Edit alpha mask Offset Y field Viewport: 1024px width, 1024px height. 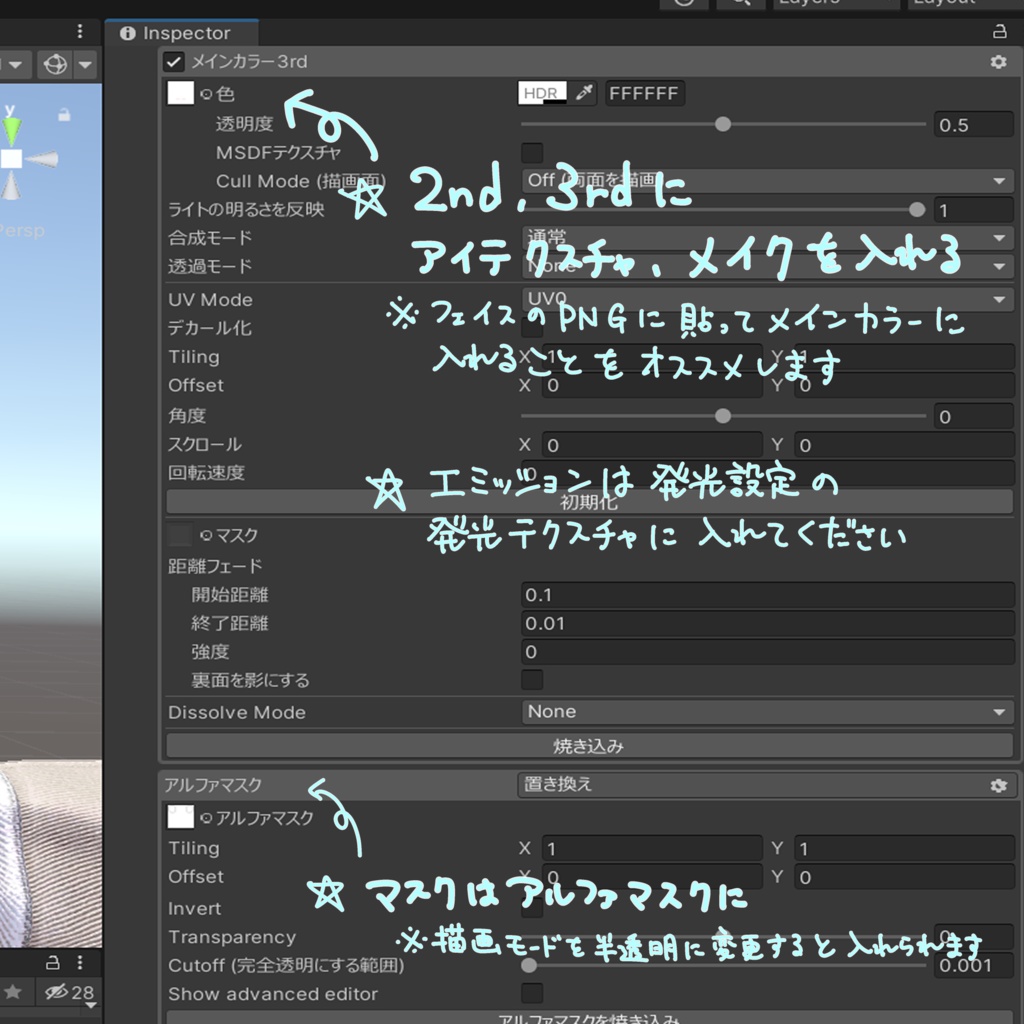tap(904, 877)
